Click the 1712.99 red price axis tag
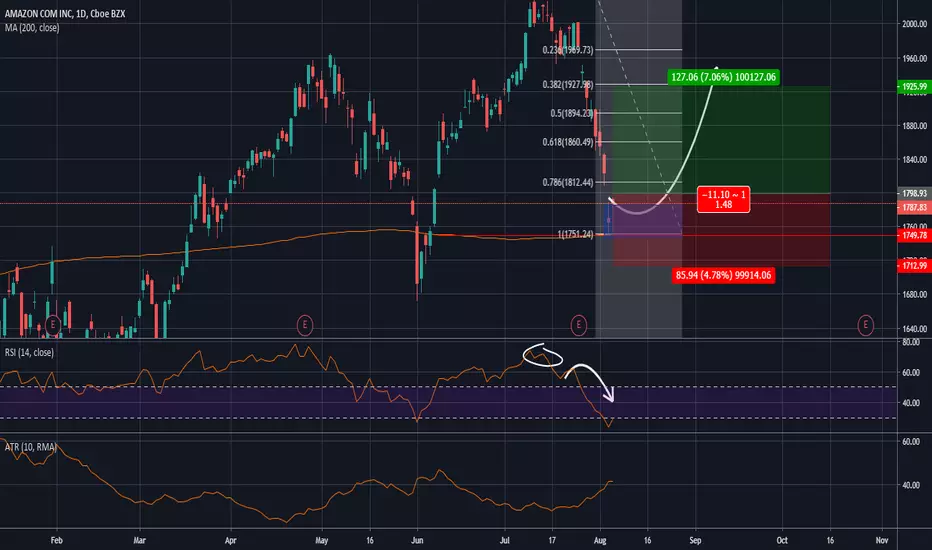This screenshot has width=932, height=550. tap(914, 266)
